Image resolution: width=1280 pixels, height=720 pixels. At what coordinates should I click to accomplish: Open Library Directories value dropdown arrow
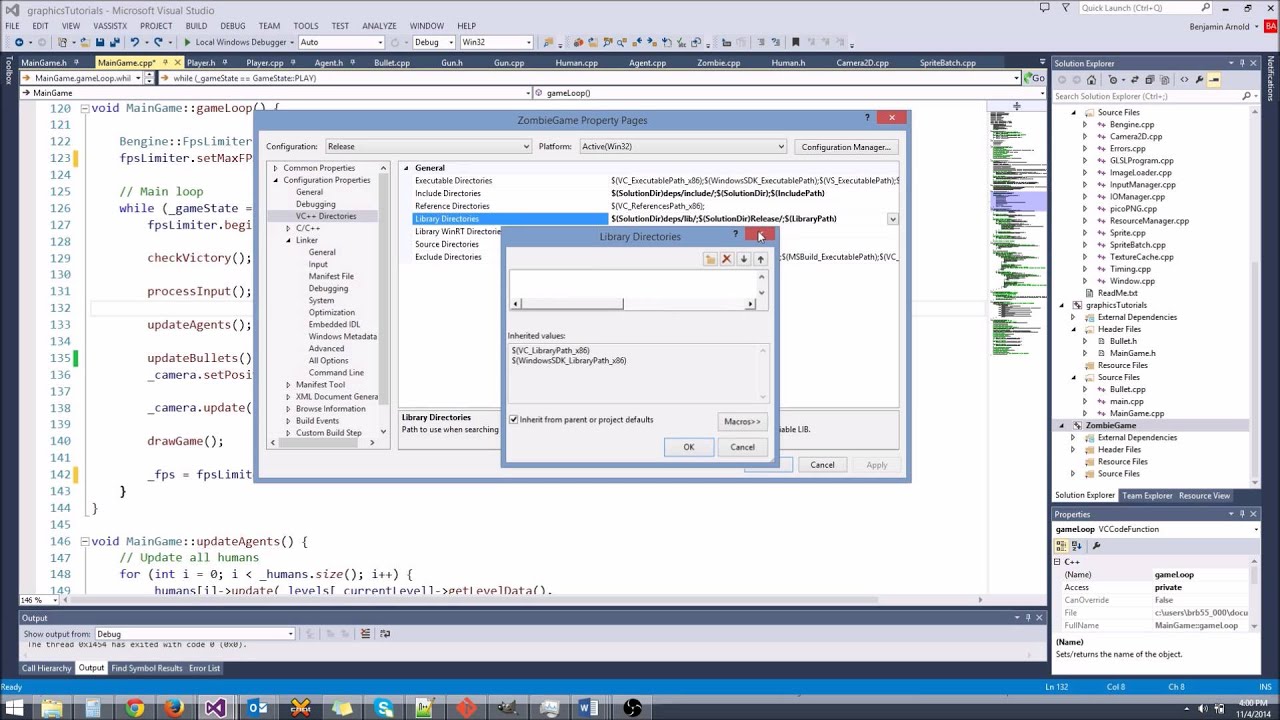[892, 219]
